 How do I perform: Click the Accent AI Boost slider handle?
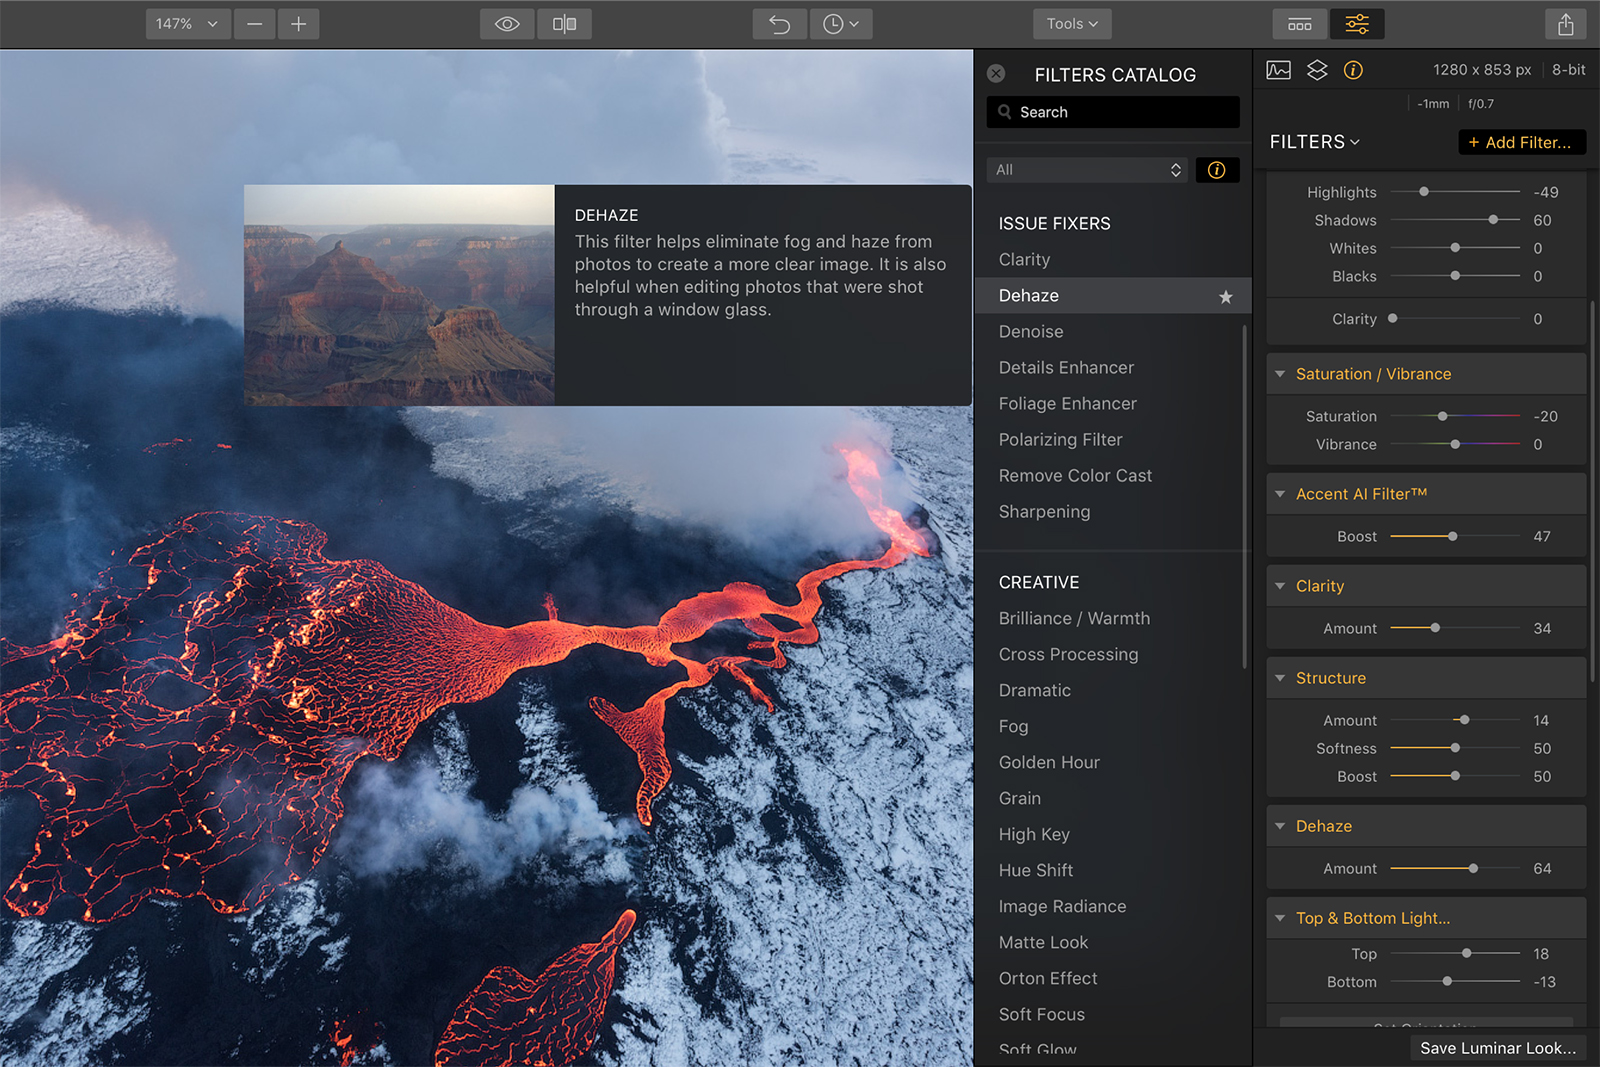1452,536
